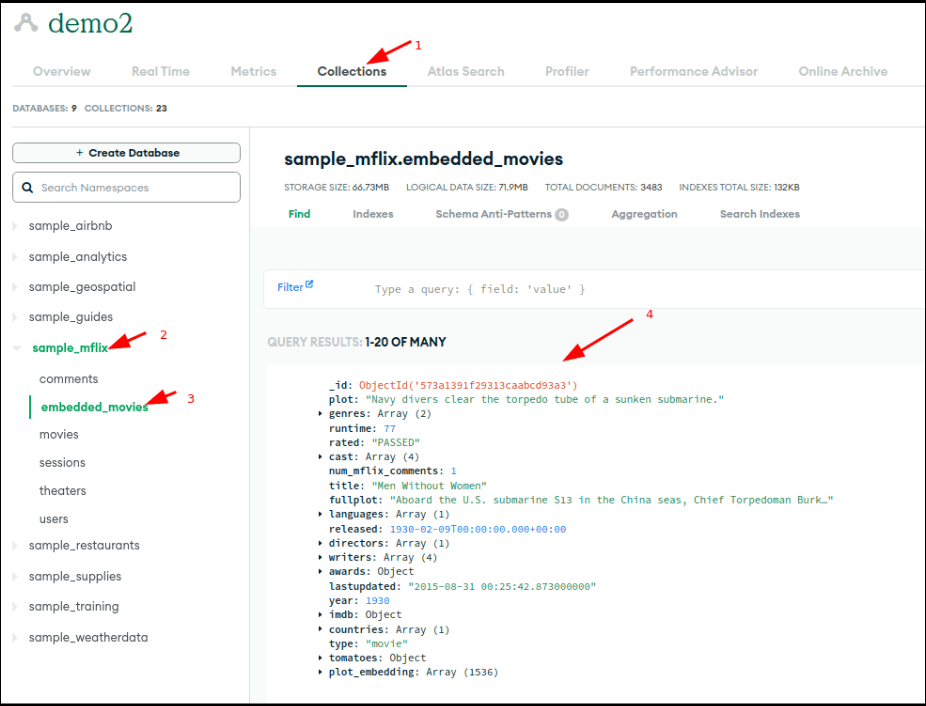Switch to the Atlas Search tab
The height and width of the screenshot is (706, 926).
pyautogui.click(x=465, y=72)
